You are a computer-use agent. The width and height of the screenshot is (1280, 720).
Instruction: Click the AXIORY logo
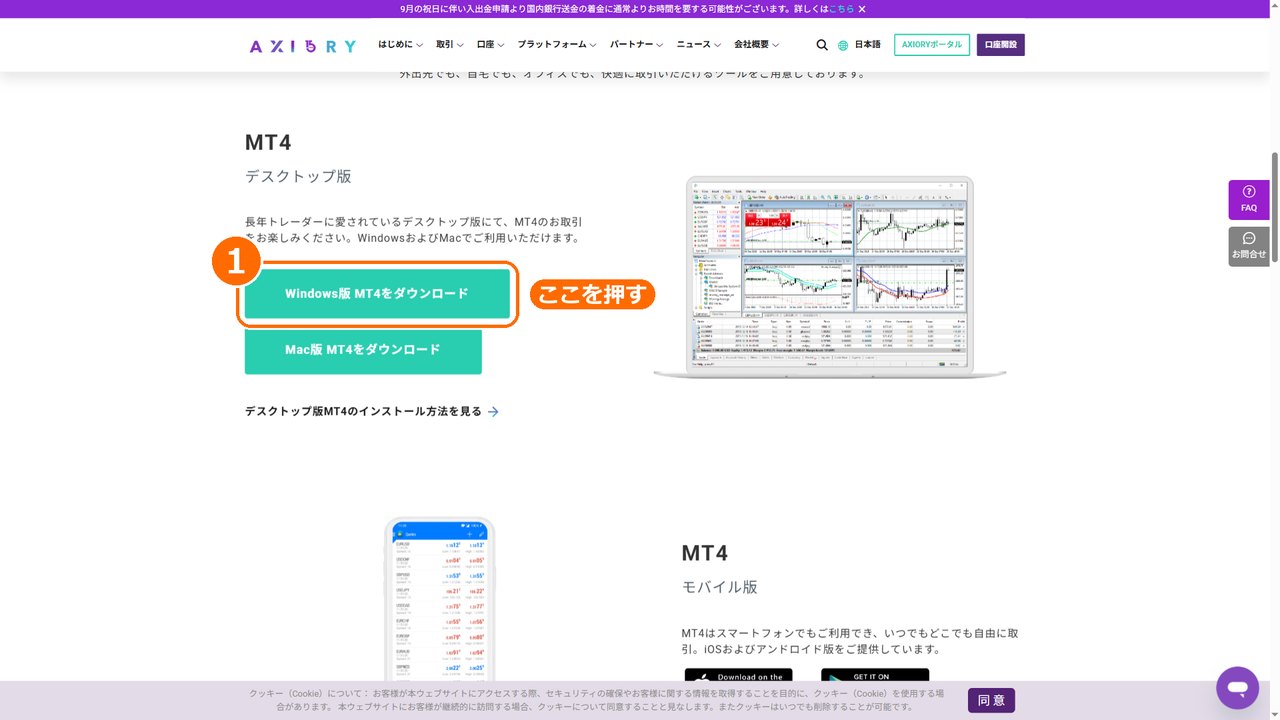pos(302,46)
